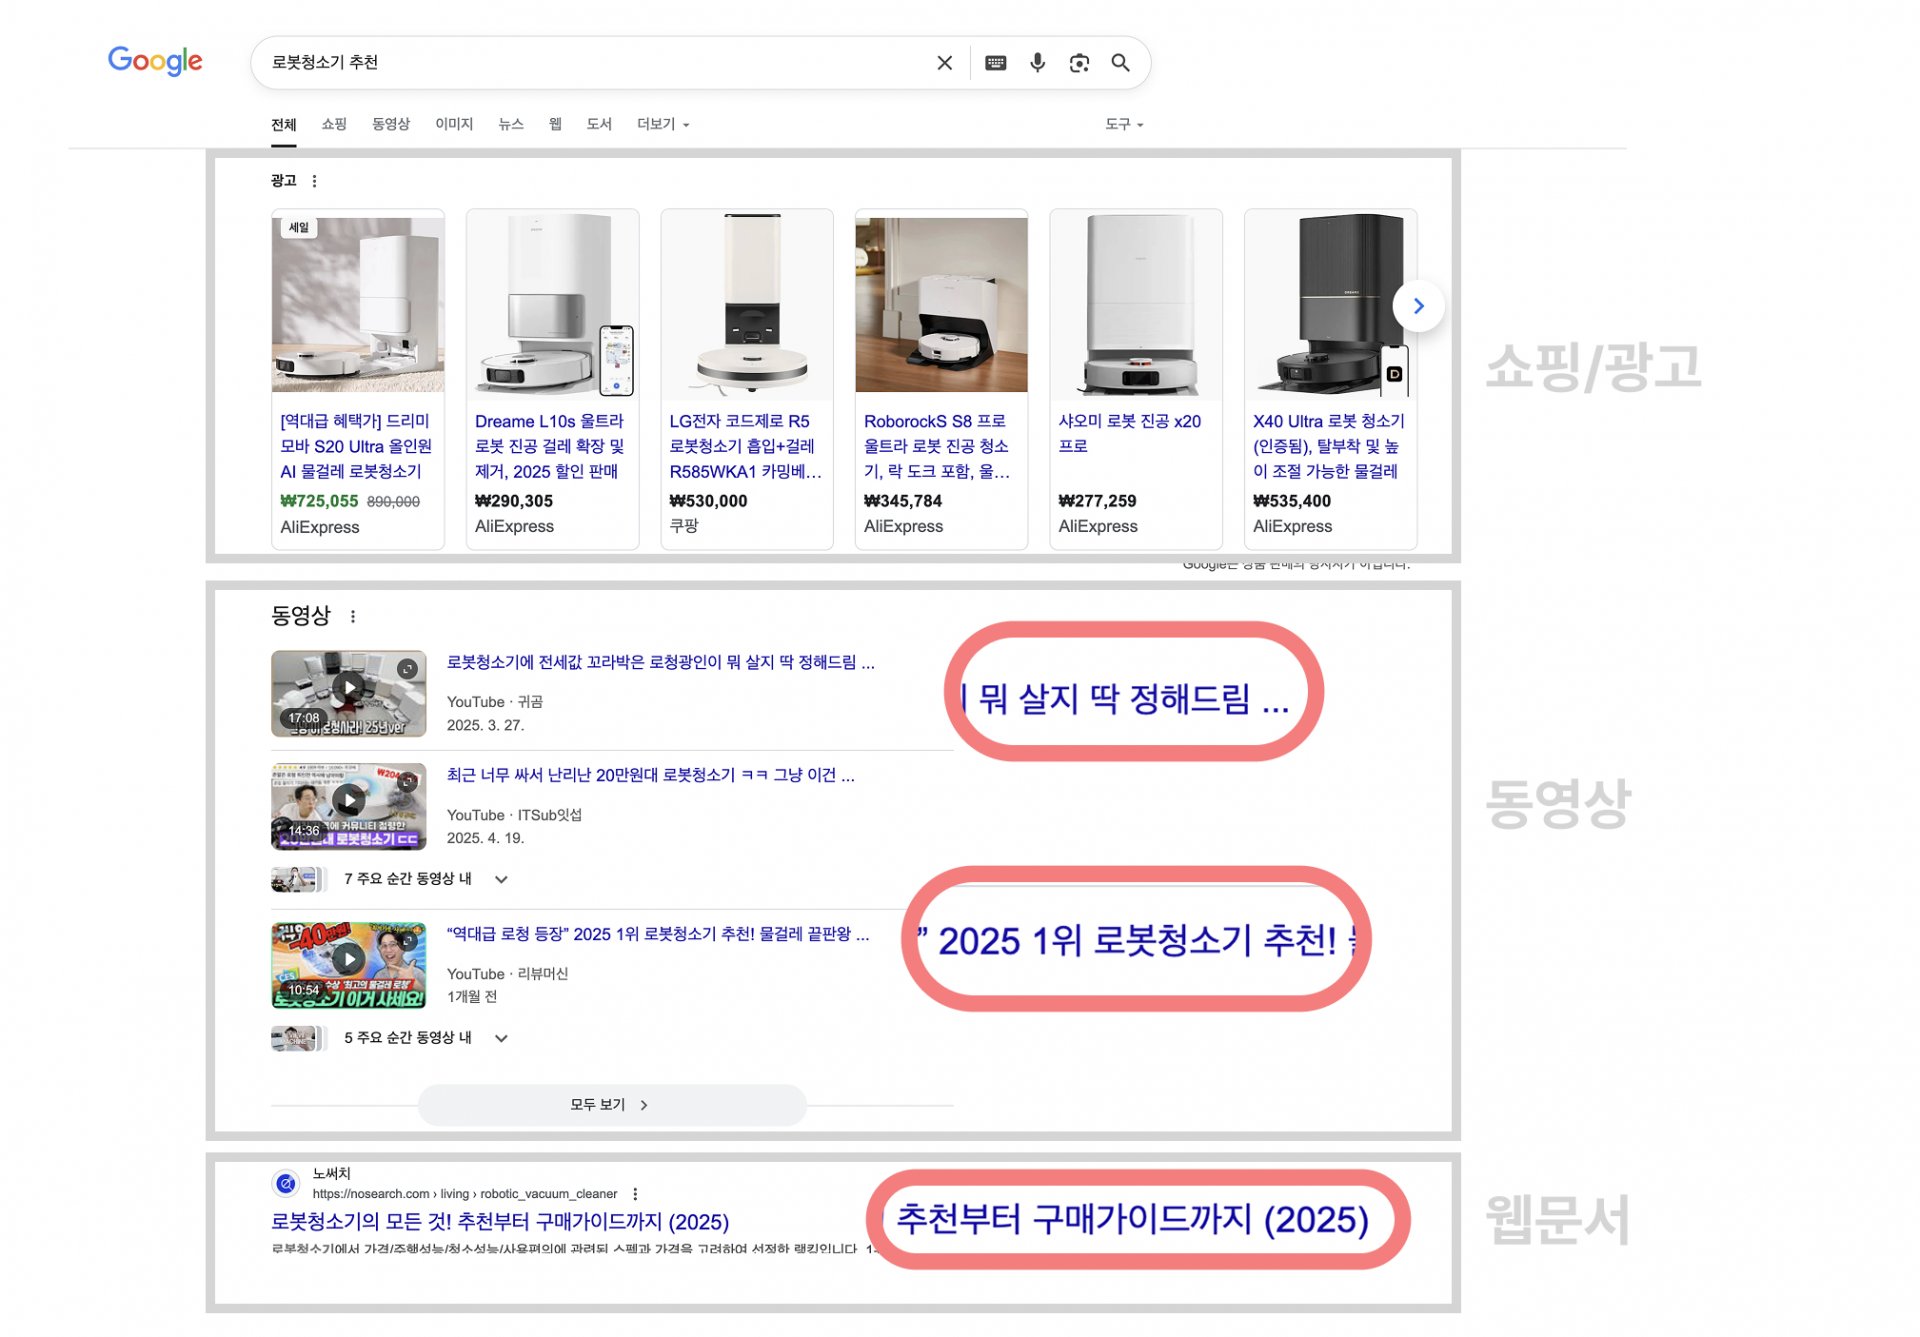Select the 전체 tab

tap(284, 124)
